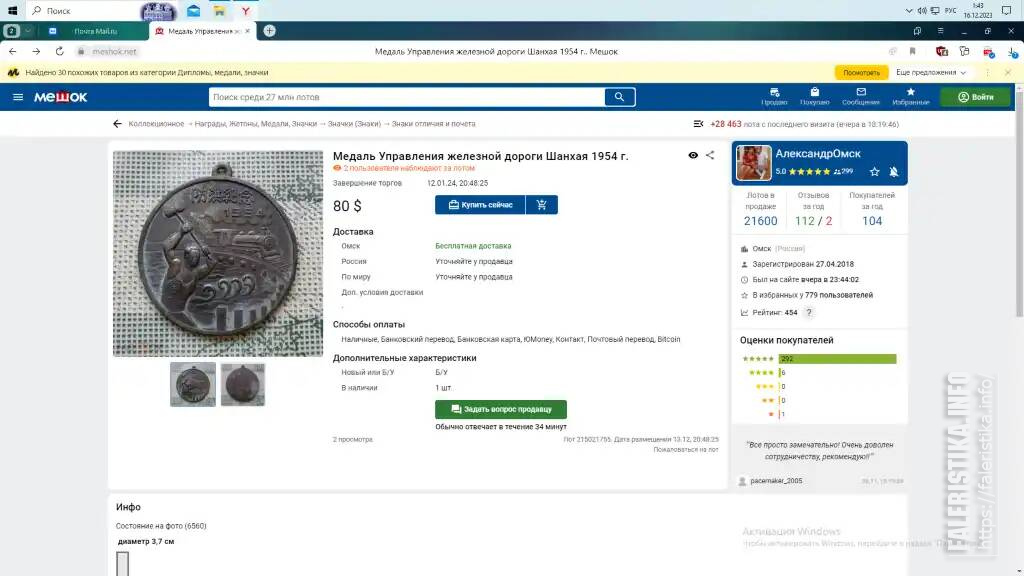The image size is (1024, 576).
Task: Toggle watching the lot with eye icon
Action: point(693,155)
